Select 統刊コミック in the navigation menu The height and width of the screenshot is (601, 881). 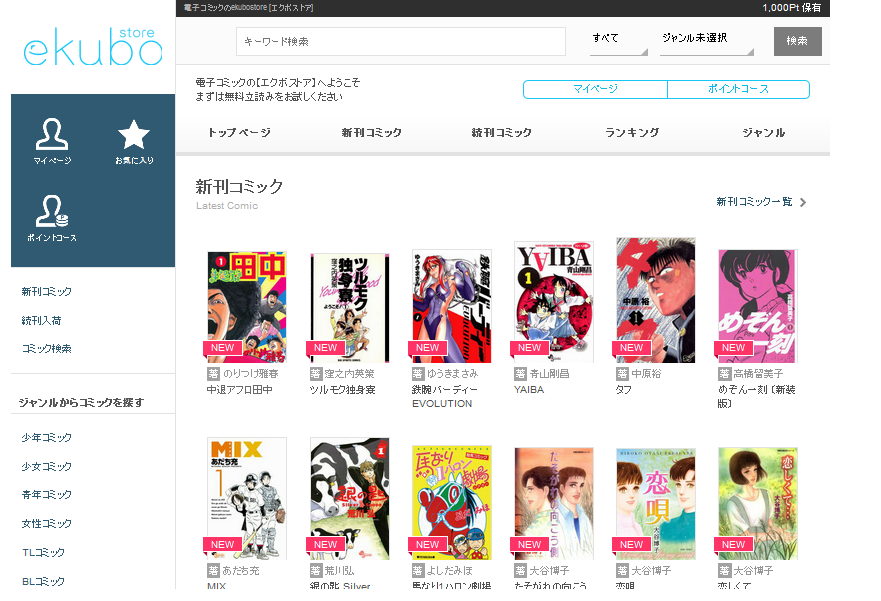[503, 131]
